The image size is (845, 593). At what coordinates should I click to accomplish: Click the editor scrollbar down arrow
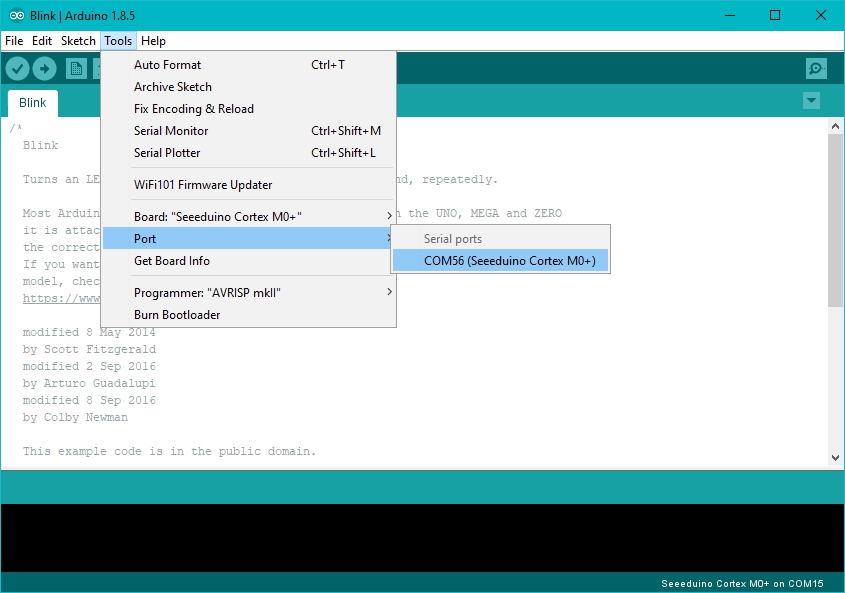point(836,457)
